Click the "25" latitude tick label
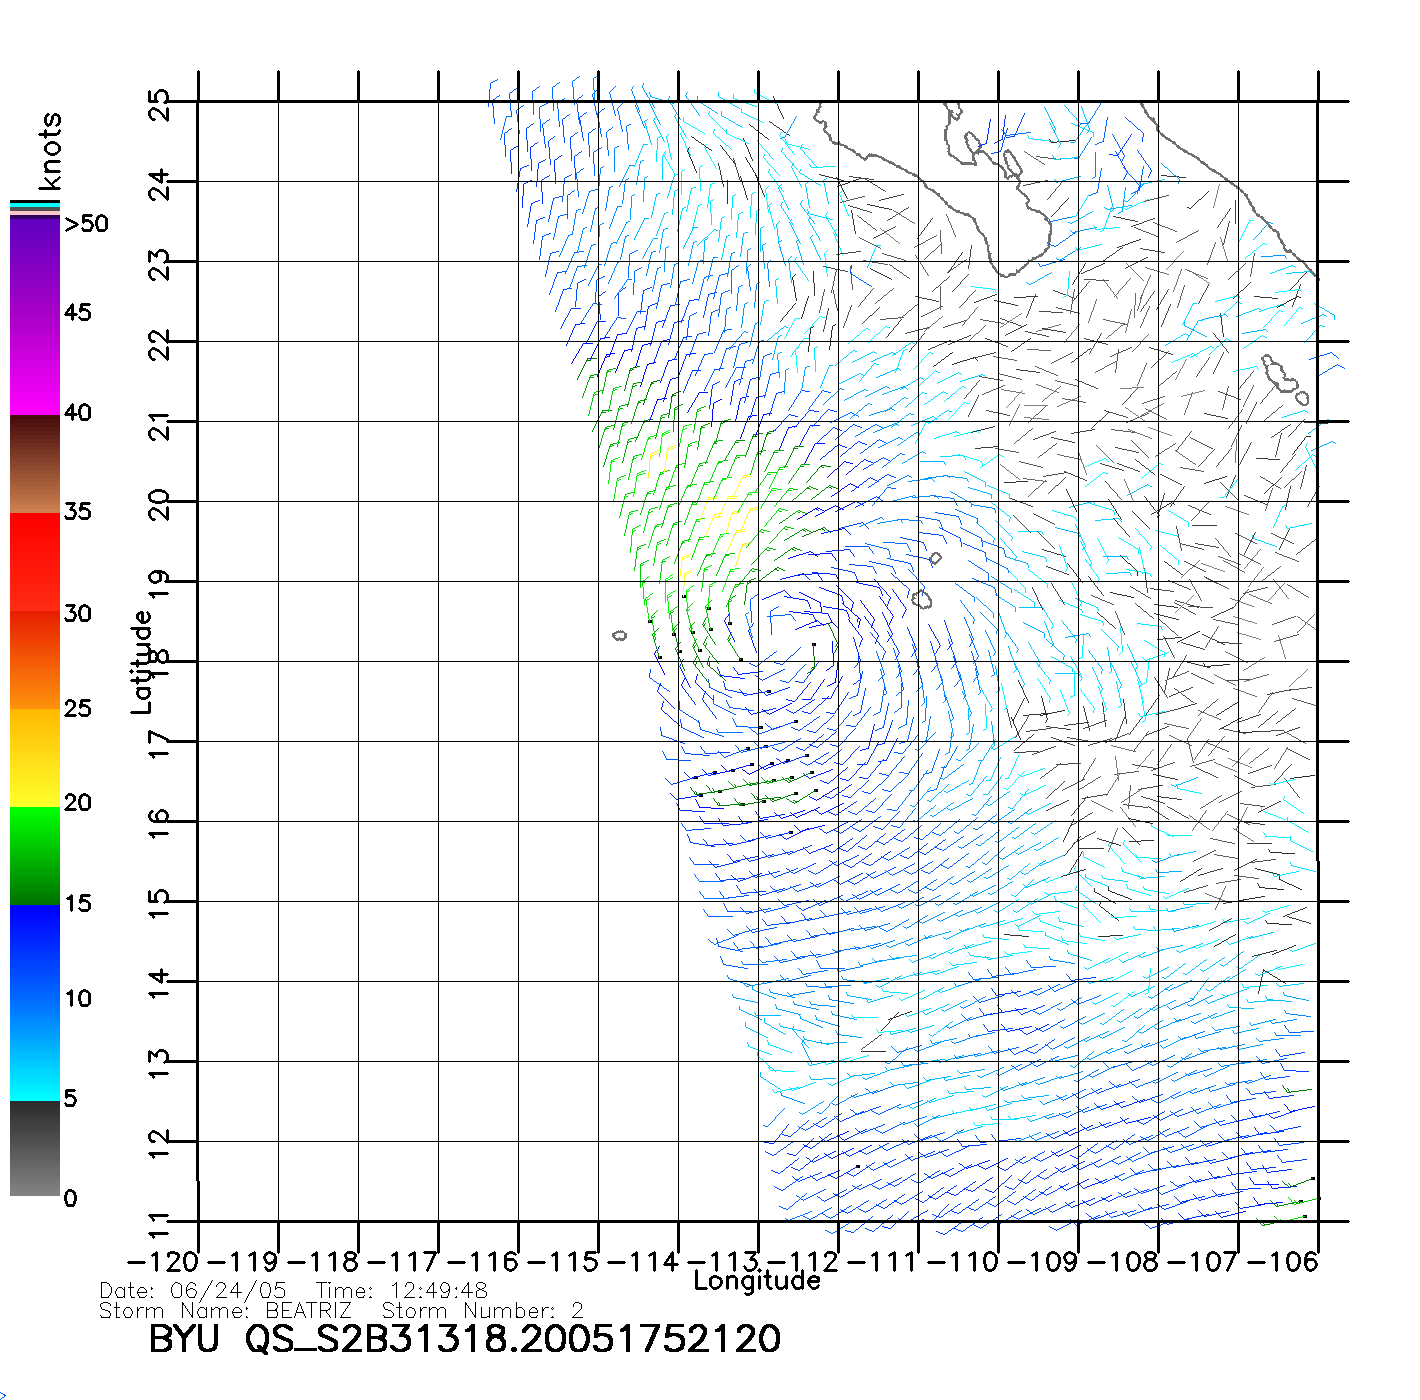Viewport: 1420px width, 1400px height. tap(160, 104)
